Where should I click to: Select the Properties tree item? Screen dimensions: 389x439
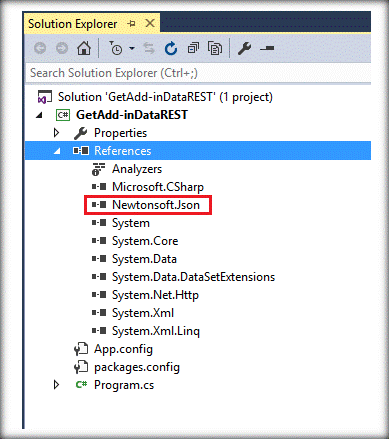(x=120, y=133)
